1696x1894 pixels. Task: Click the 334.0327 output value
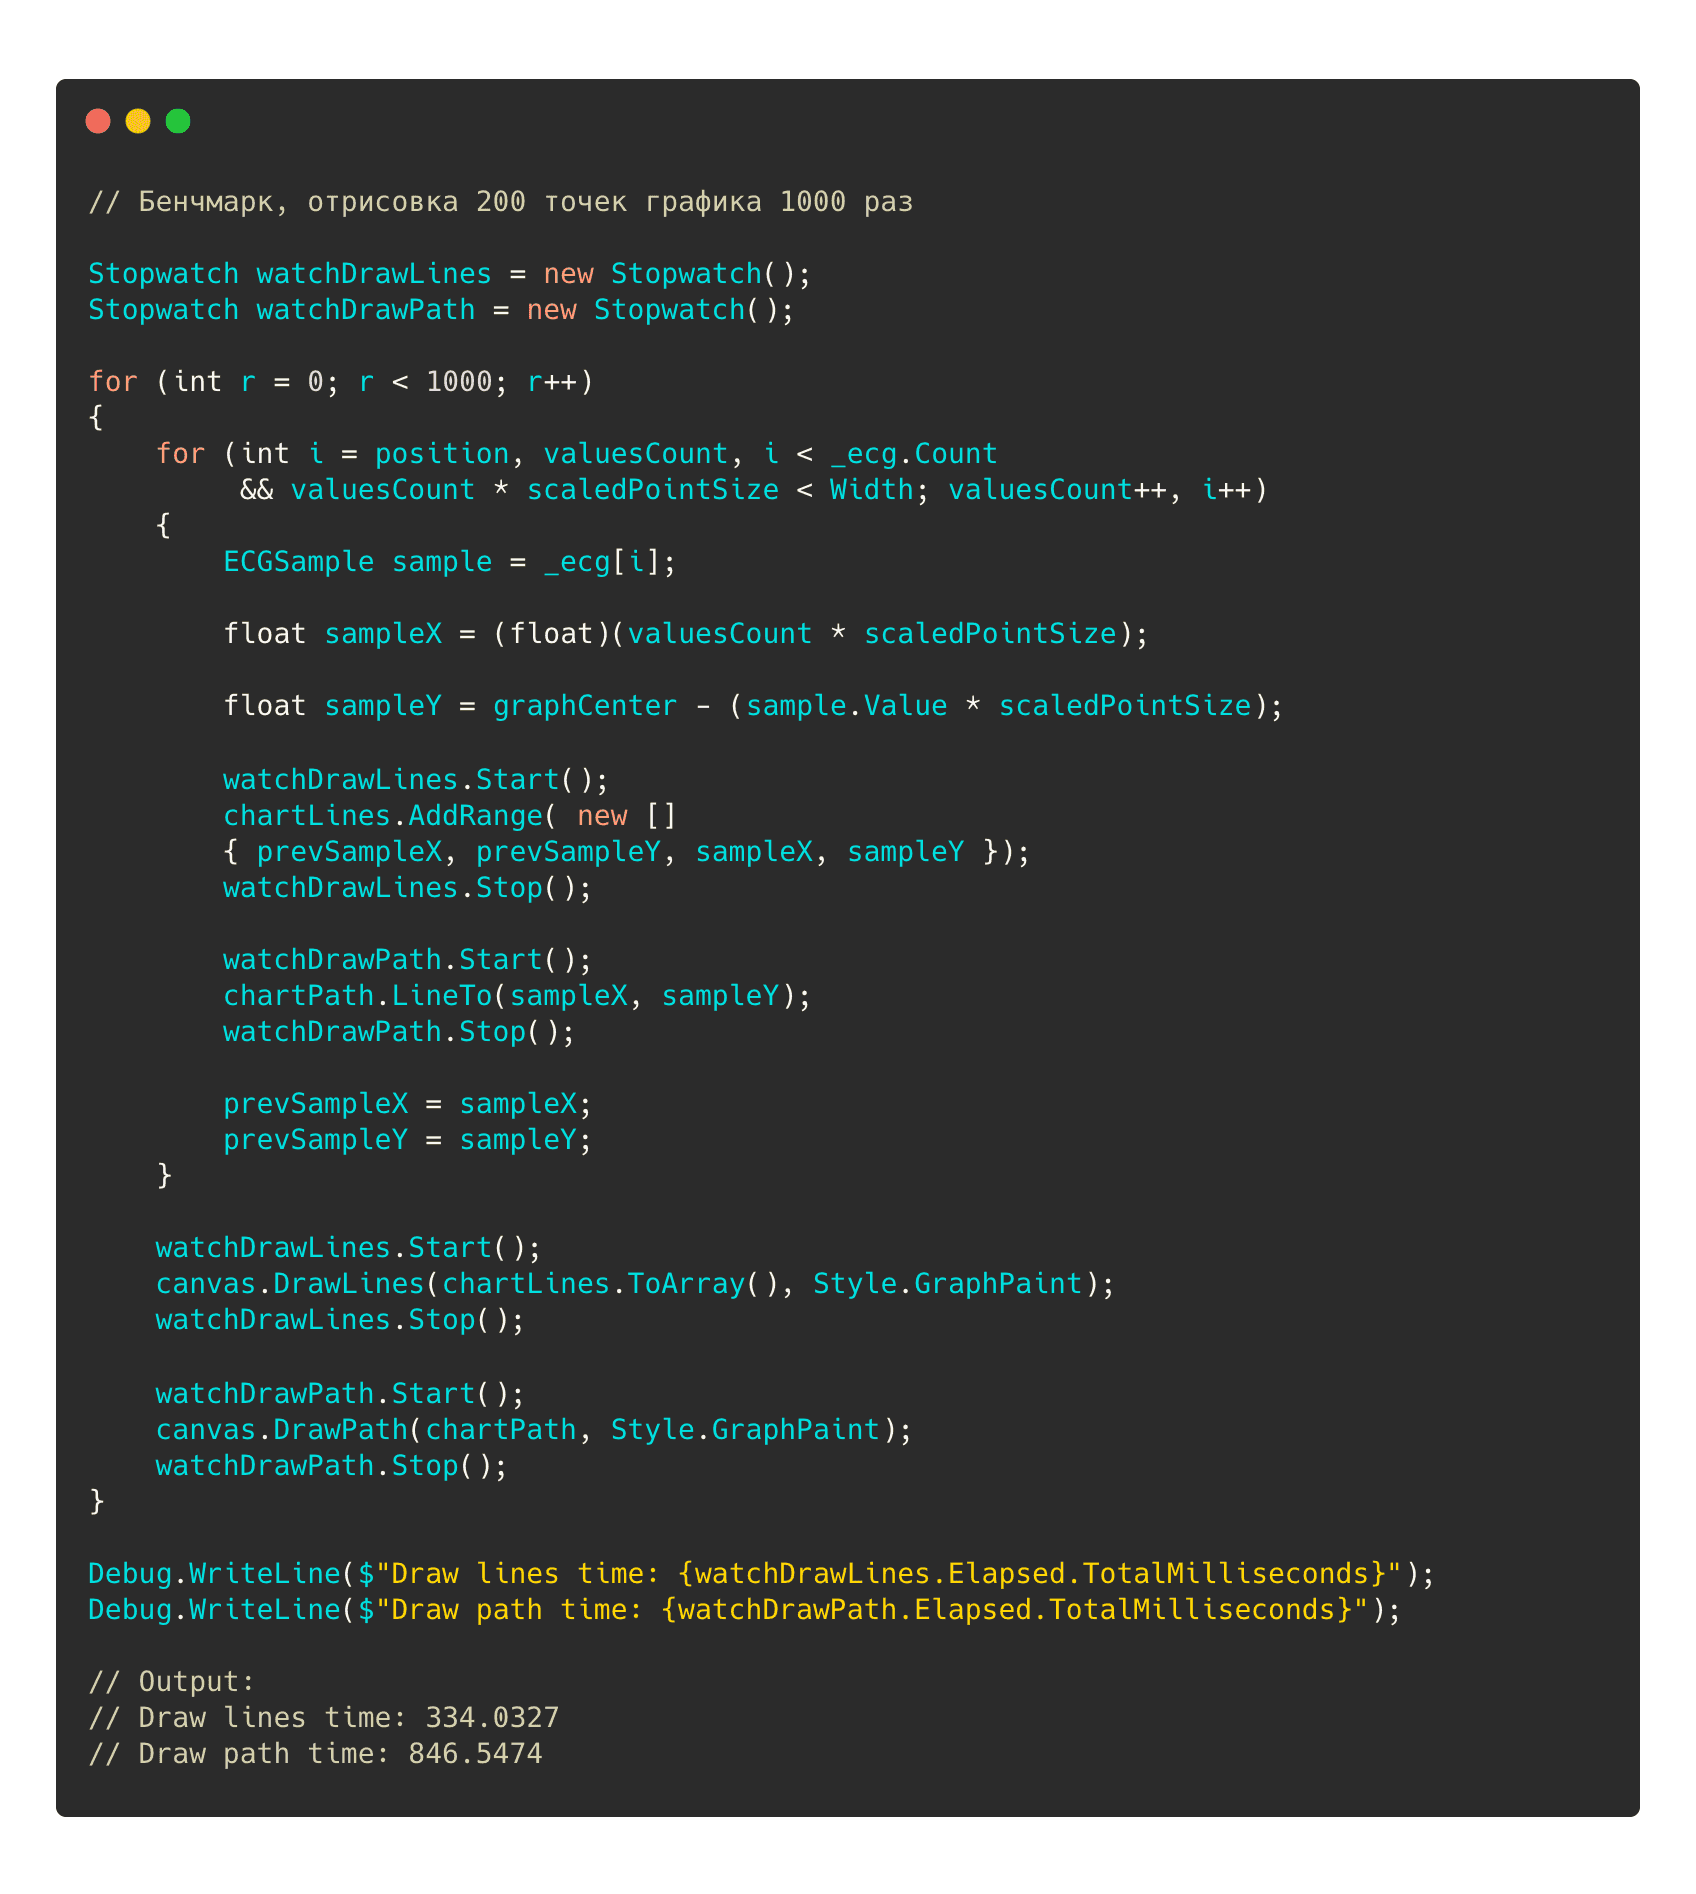[492, 1718]
